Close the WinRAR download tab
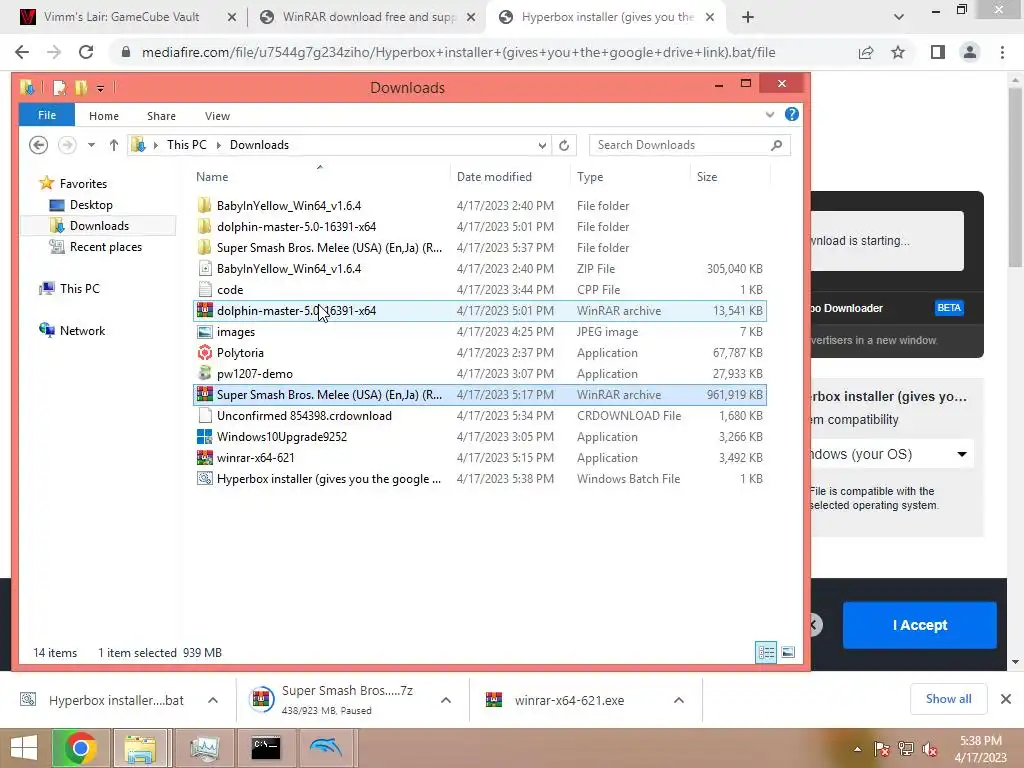Image resolution: width=1024 pixels, height=768 pixels. point(471,18)
